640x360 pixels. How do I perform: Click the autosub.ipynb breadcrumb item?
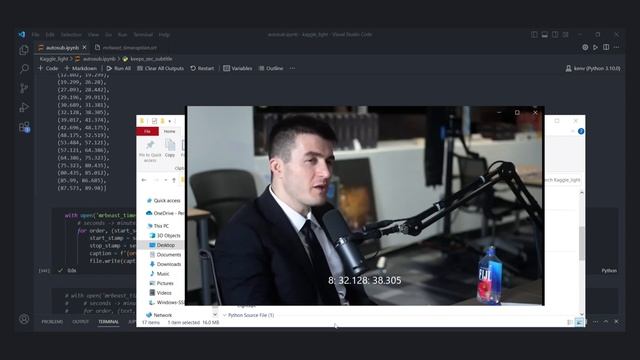coord(96,59)
